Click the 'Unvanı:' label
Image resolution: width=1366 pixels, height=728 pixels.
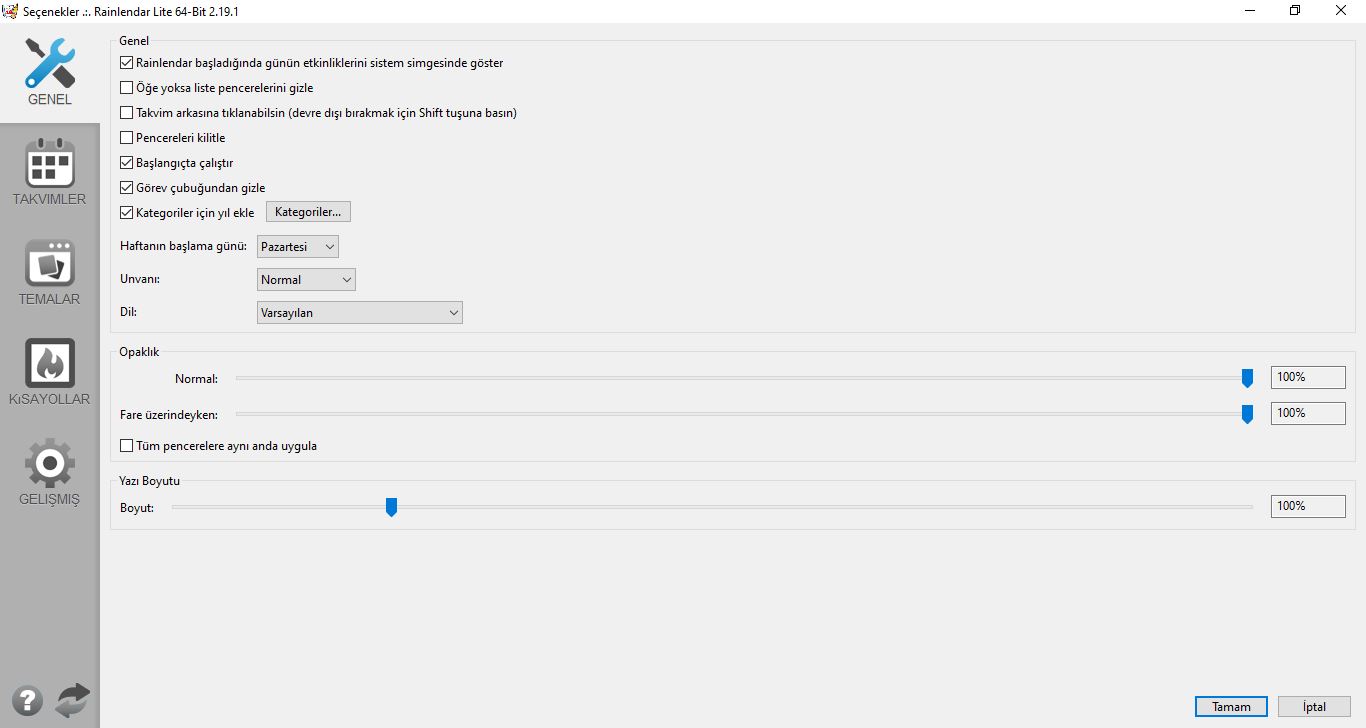[140, 279]
